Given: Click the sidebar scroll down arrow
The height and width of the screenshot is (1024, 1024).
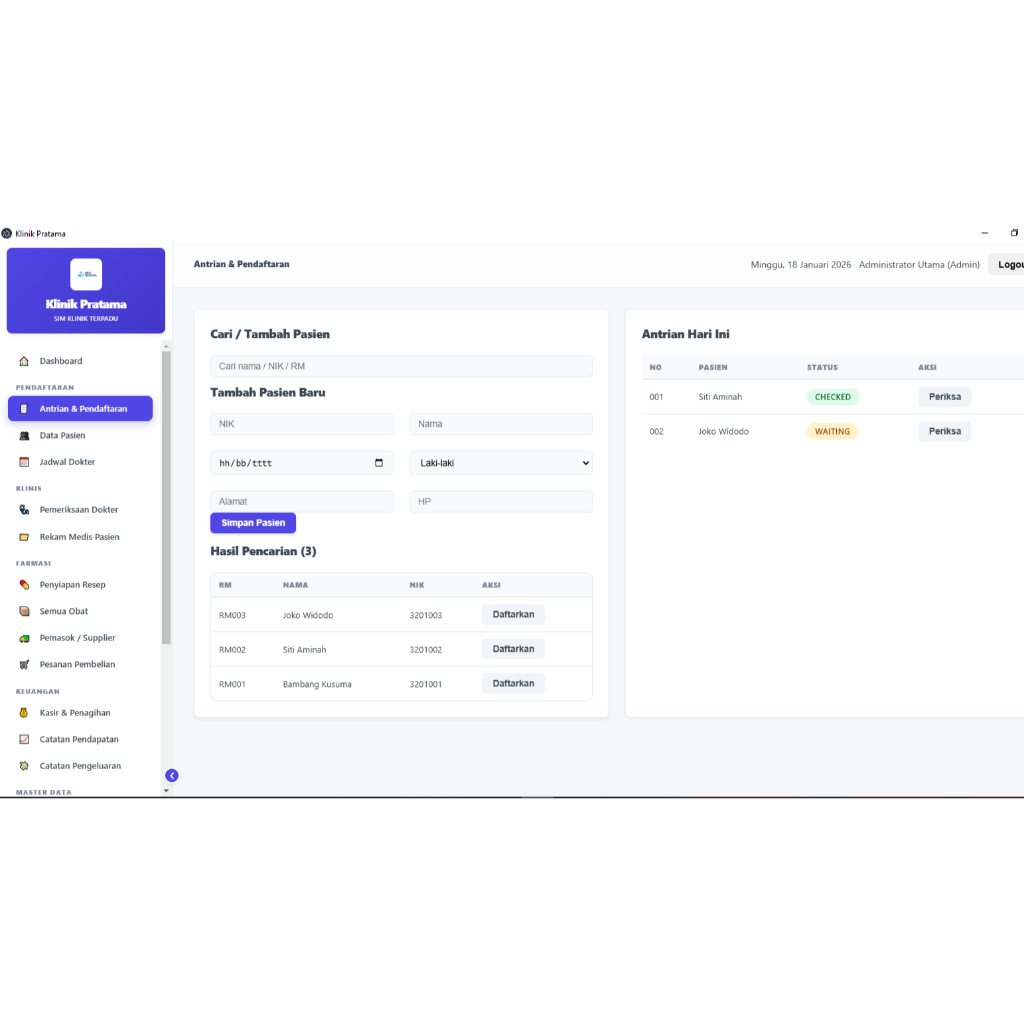Looking at the screenshot, I should [x=167, y=791].
